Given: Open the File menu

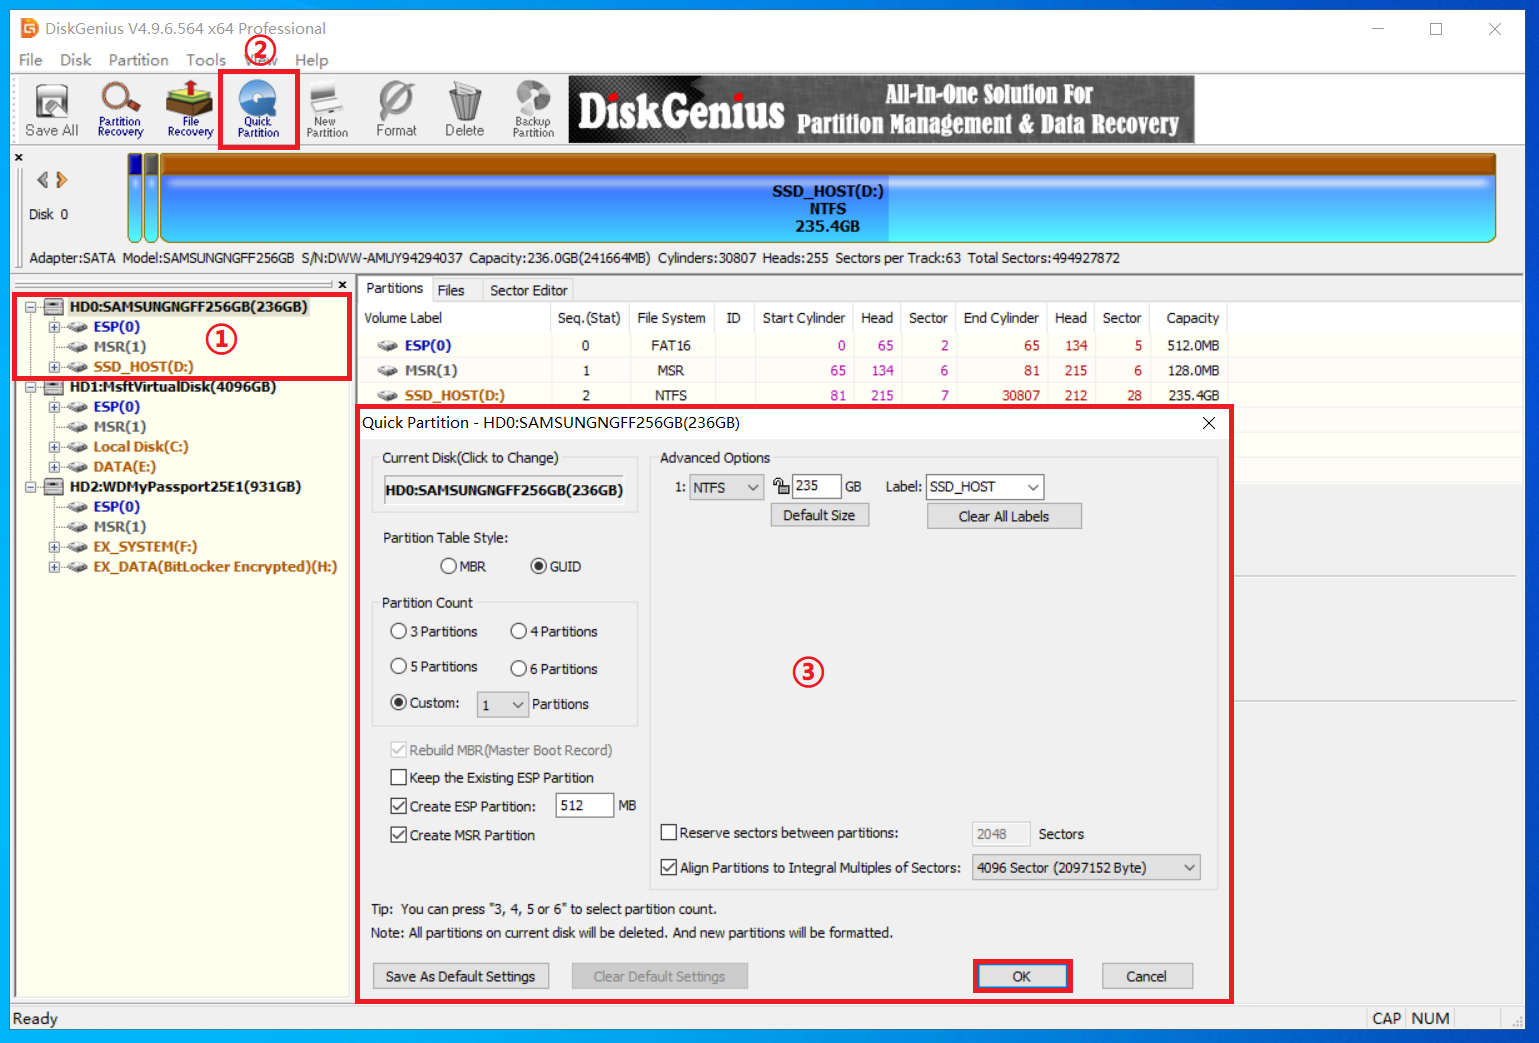Looking at the screenshot, I should pyautogui.click(x=31, y=60).
